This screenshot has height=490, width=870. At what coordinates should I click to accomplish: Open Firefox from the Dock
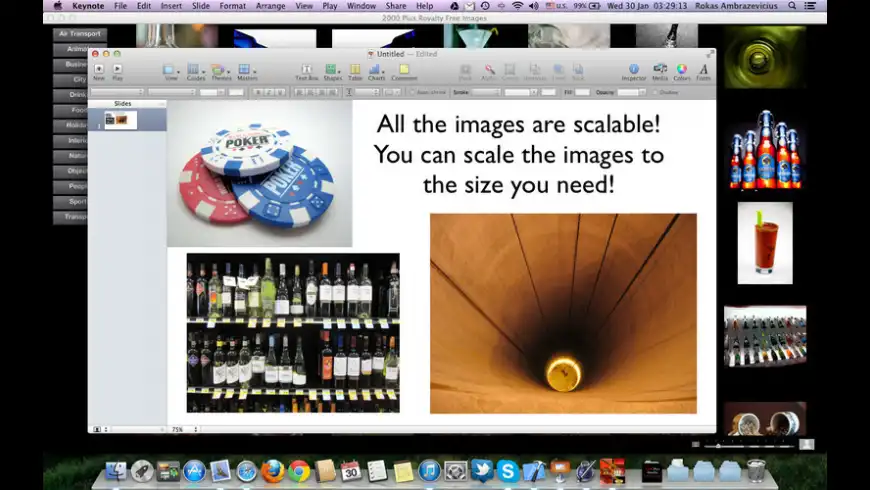pos(272,471)
